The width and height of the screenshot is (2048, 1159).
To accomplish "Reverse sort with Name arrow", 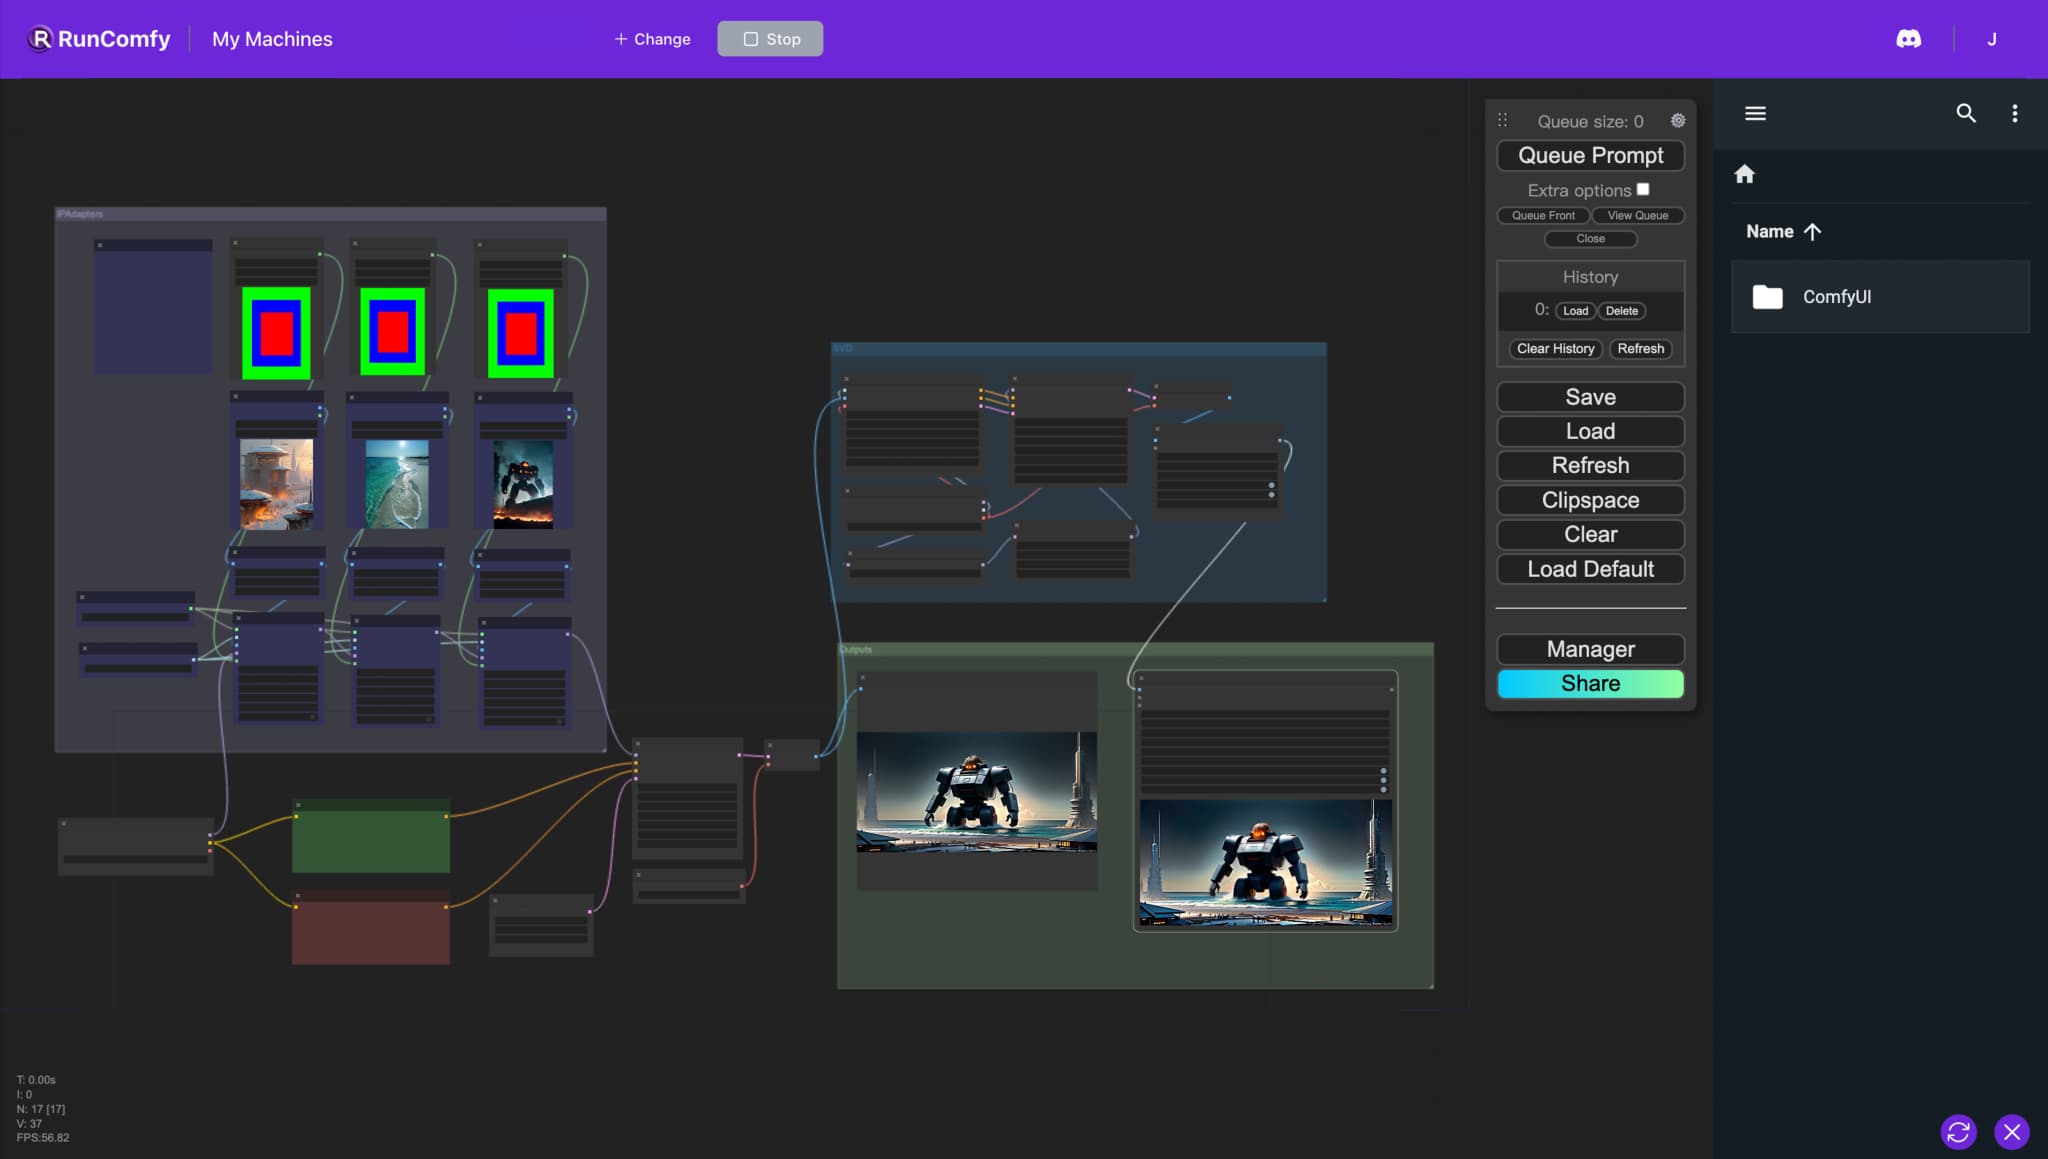I will (1812, 231).
